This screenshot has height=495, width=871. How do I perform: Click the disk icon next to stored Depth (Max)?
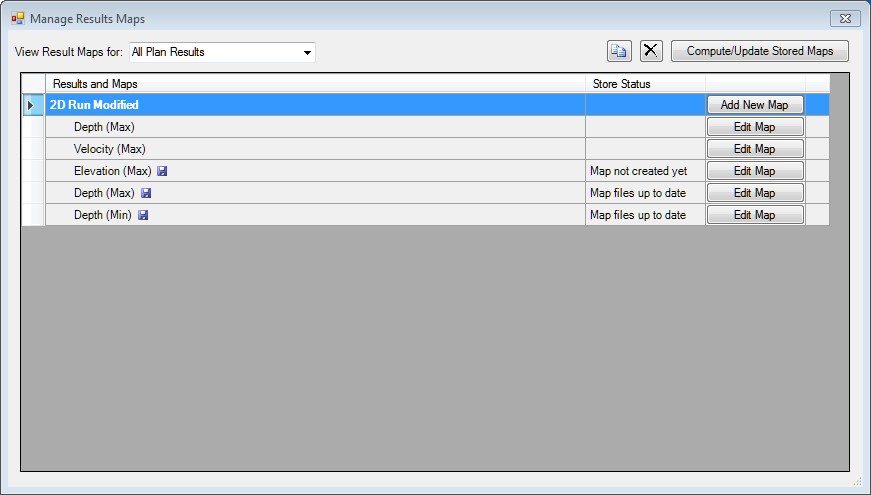tap(146, 193)
